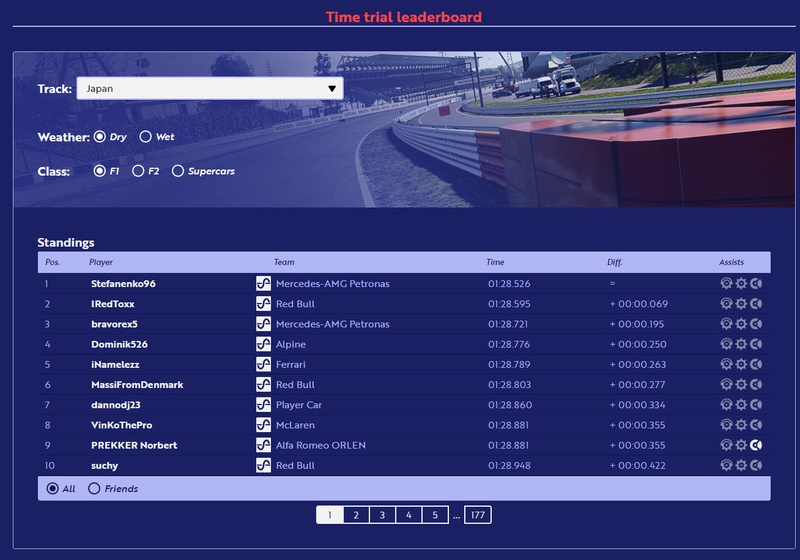
Task: Click player name bravorex5
Action: (114, 324)
